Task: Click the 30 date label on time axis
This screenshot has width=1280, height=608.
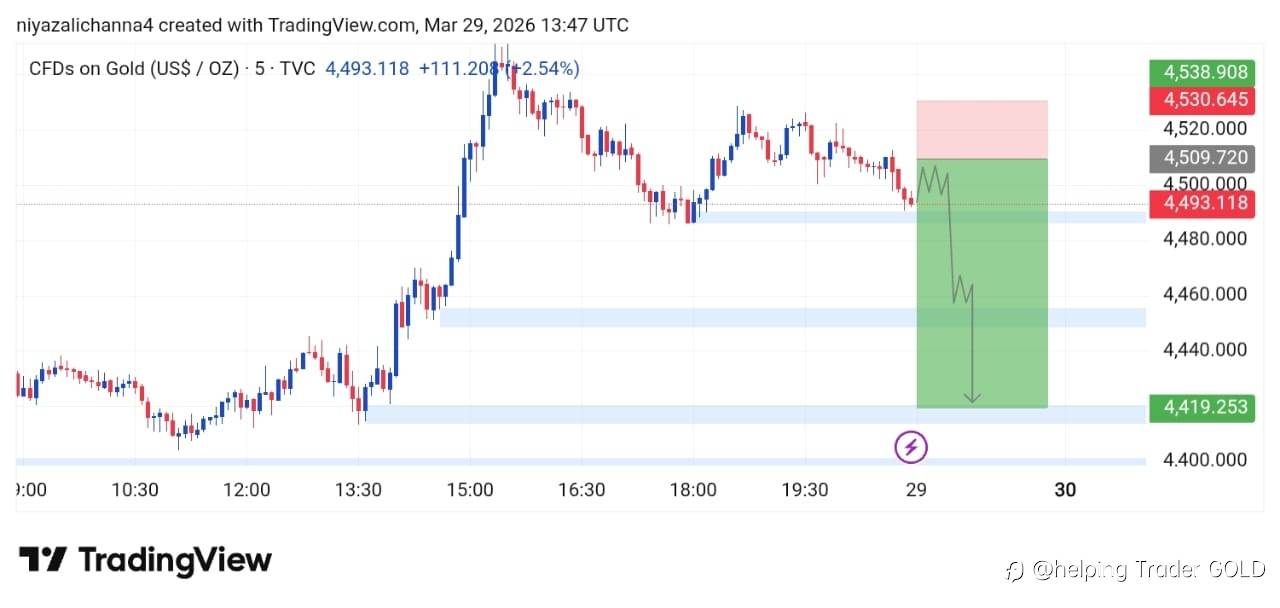Action: click(1065, 489)
